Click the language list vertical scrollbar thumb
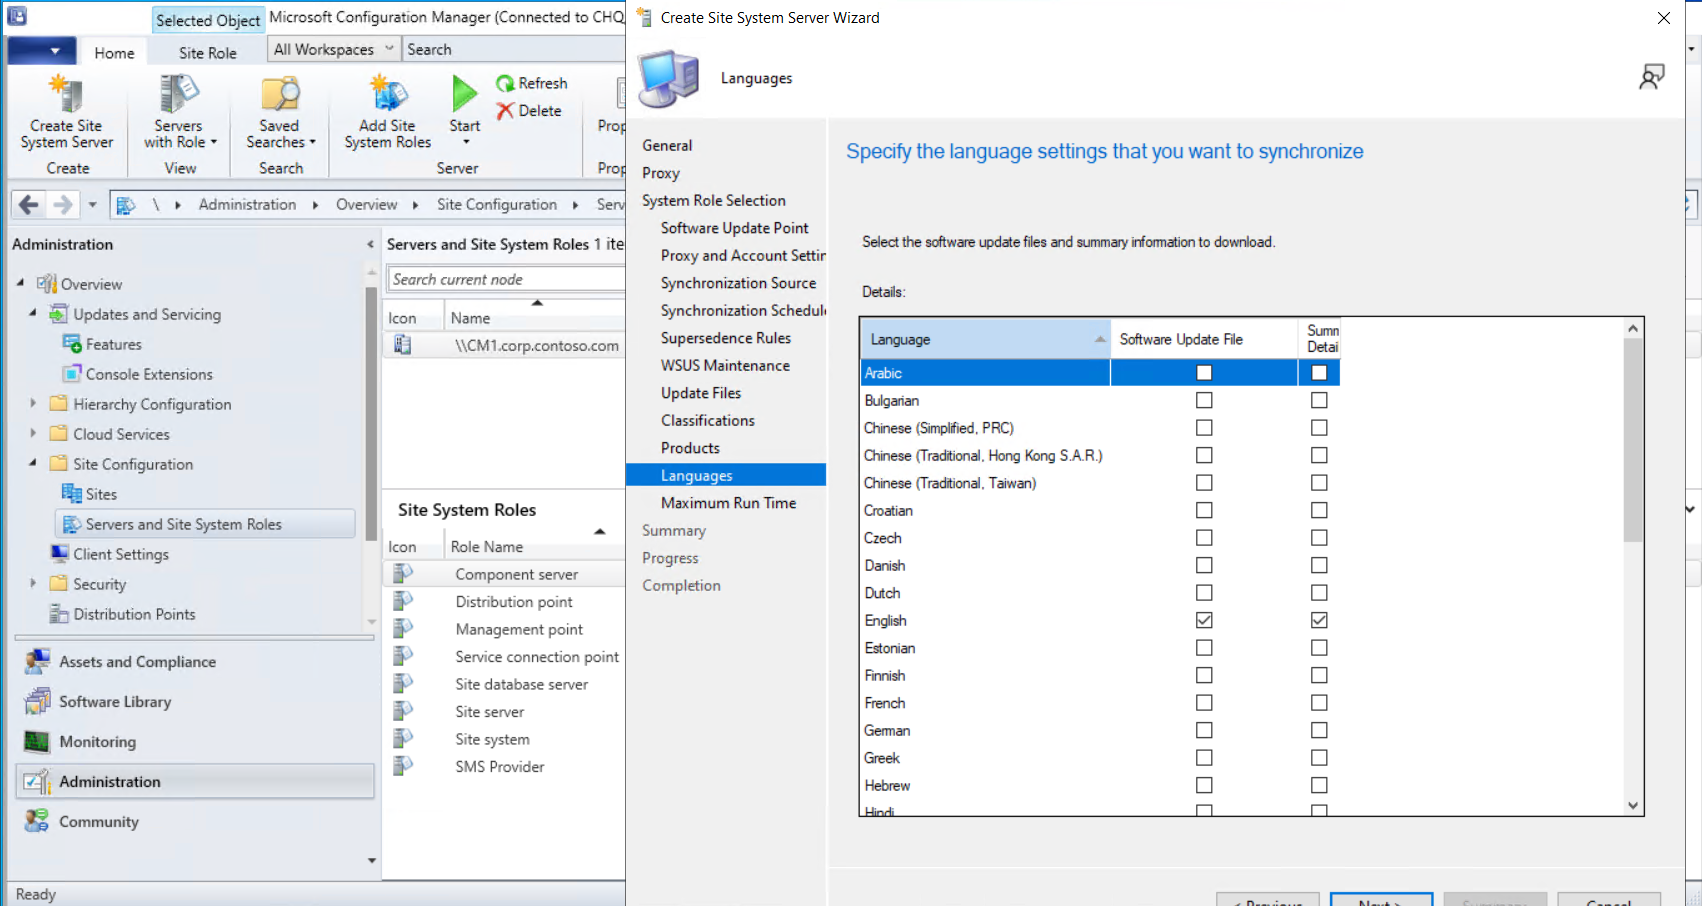This screenshot has width=1702, height=906. tap(1633, 440)
